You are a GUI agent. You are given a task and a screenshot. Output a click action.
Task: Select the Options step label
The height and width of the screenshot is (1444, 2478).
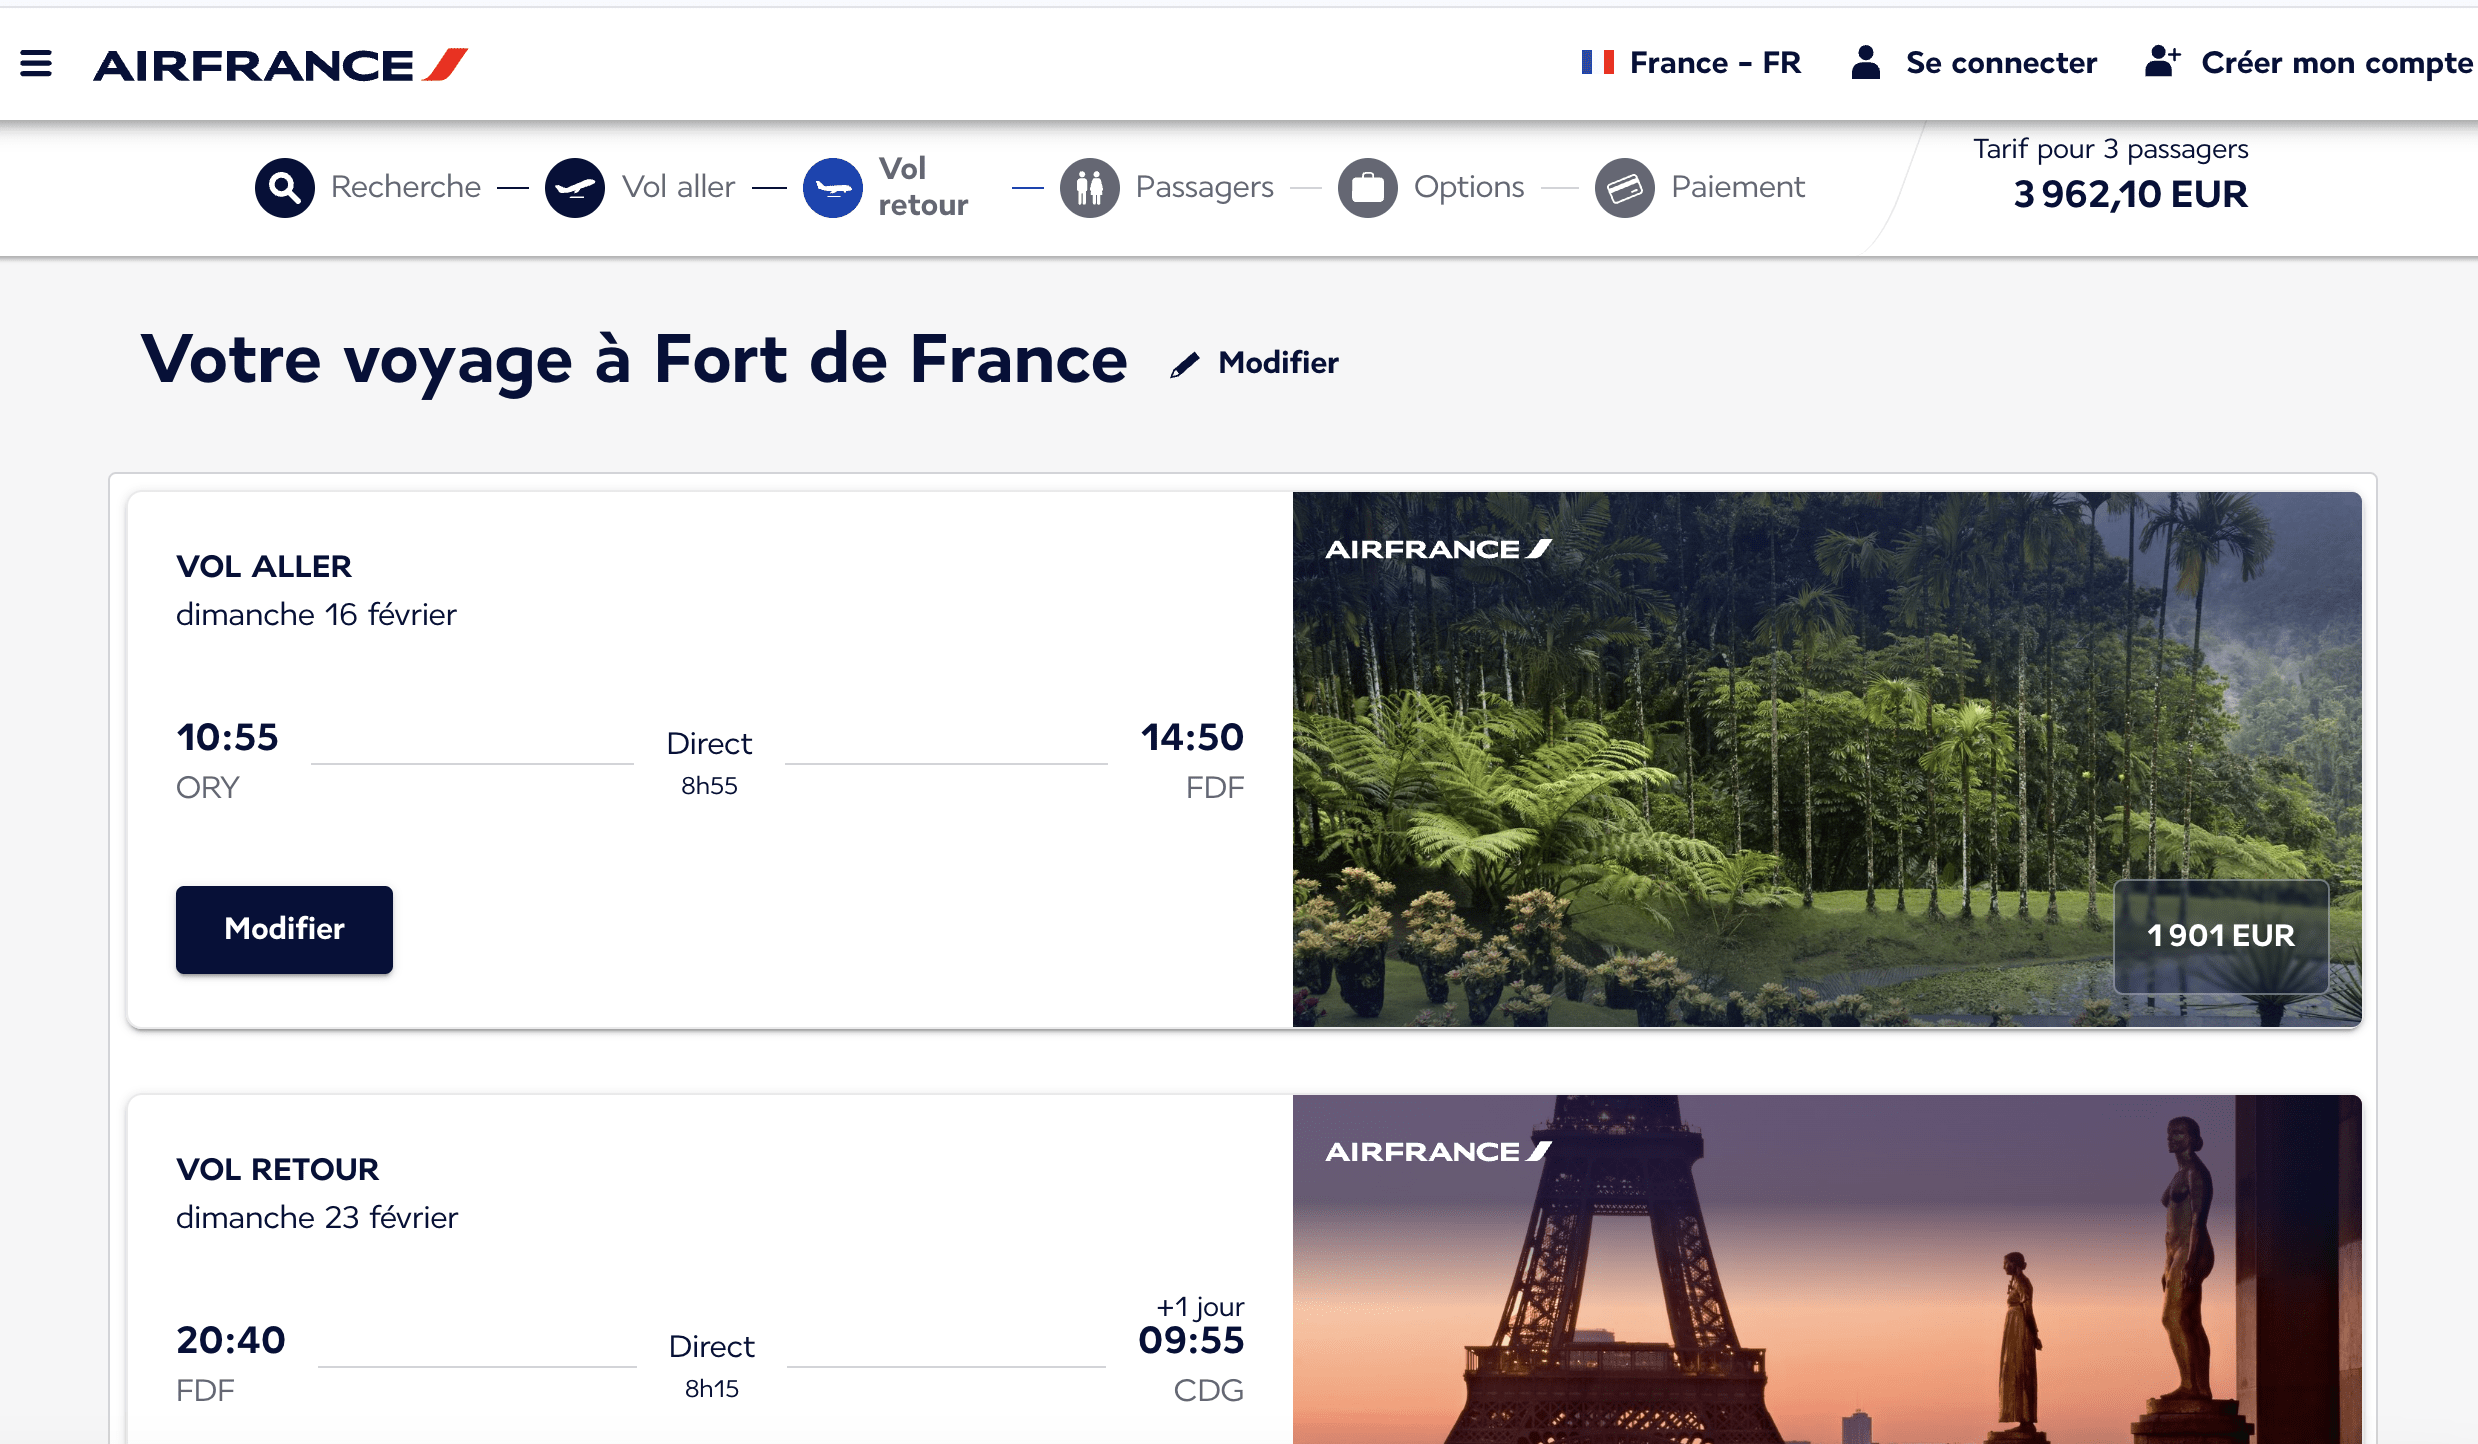click(x=1469, y=187)
